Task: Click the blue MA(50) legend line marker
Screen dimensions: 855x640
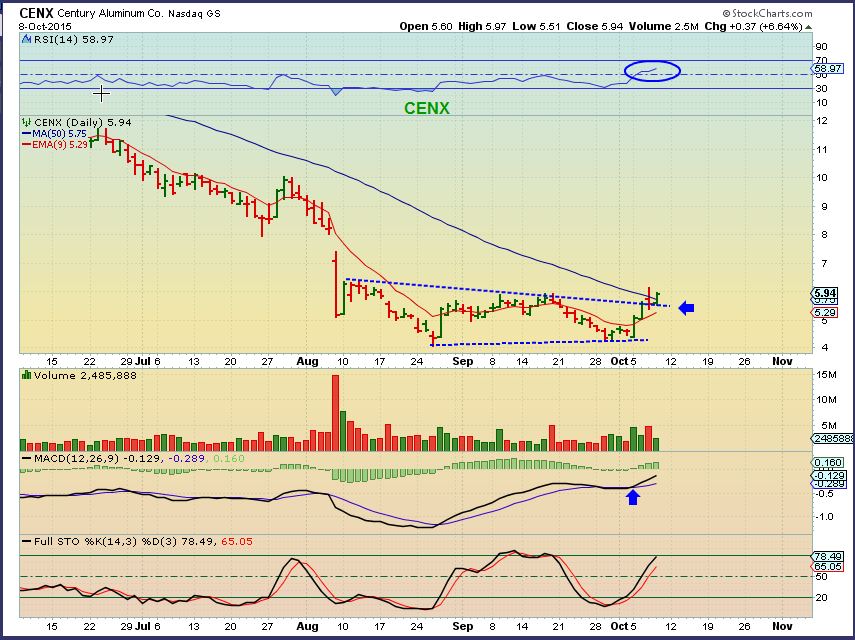Action: point(26,133)
